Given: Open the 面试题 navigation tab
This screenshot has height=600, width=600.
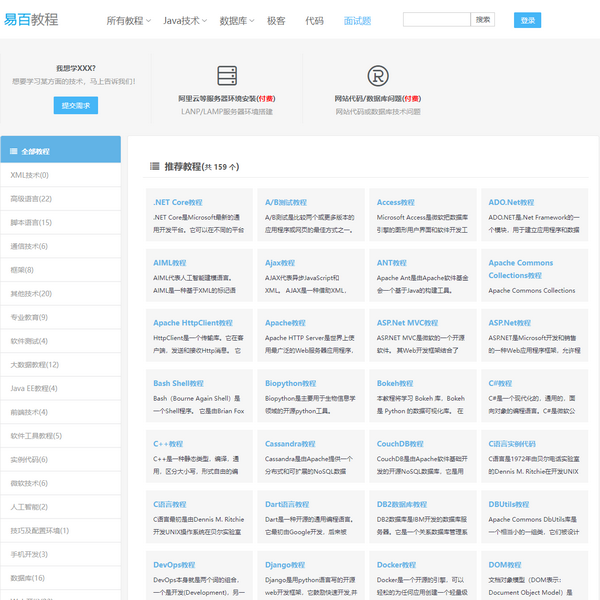Looking at the screenshot, I should pos(357,20).
